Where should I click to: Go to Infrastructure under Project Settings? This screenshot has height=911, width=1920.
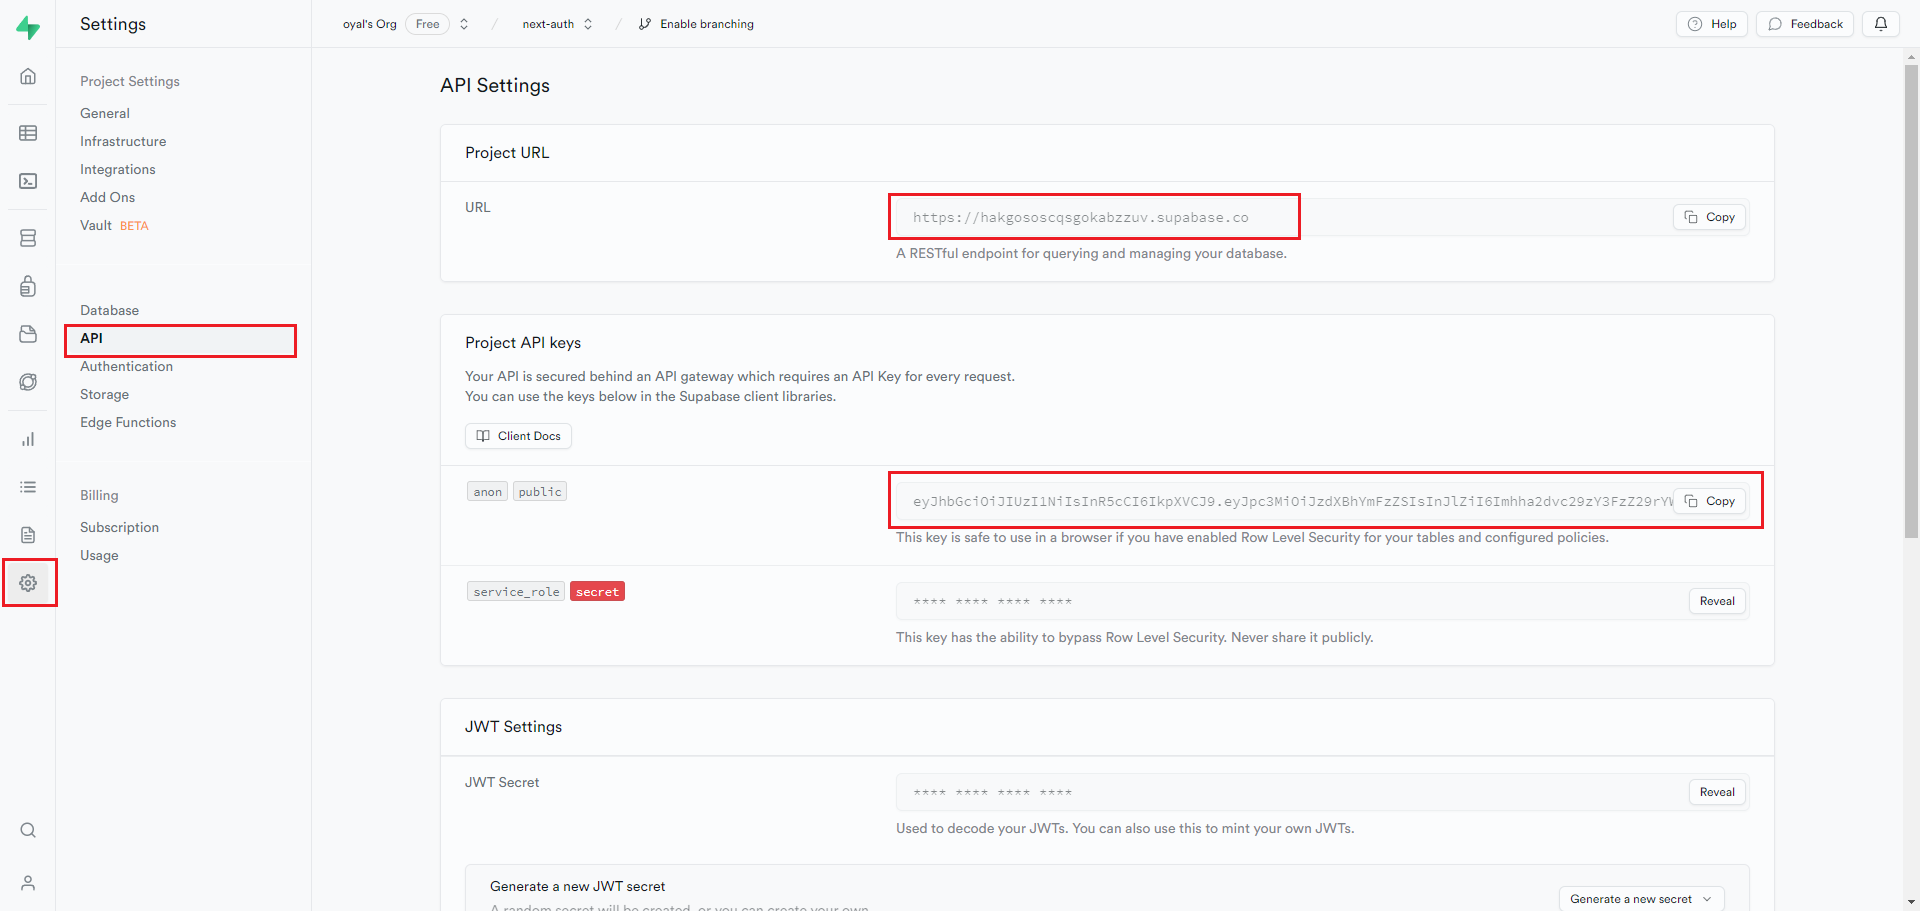(x=123, y=142)
